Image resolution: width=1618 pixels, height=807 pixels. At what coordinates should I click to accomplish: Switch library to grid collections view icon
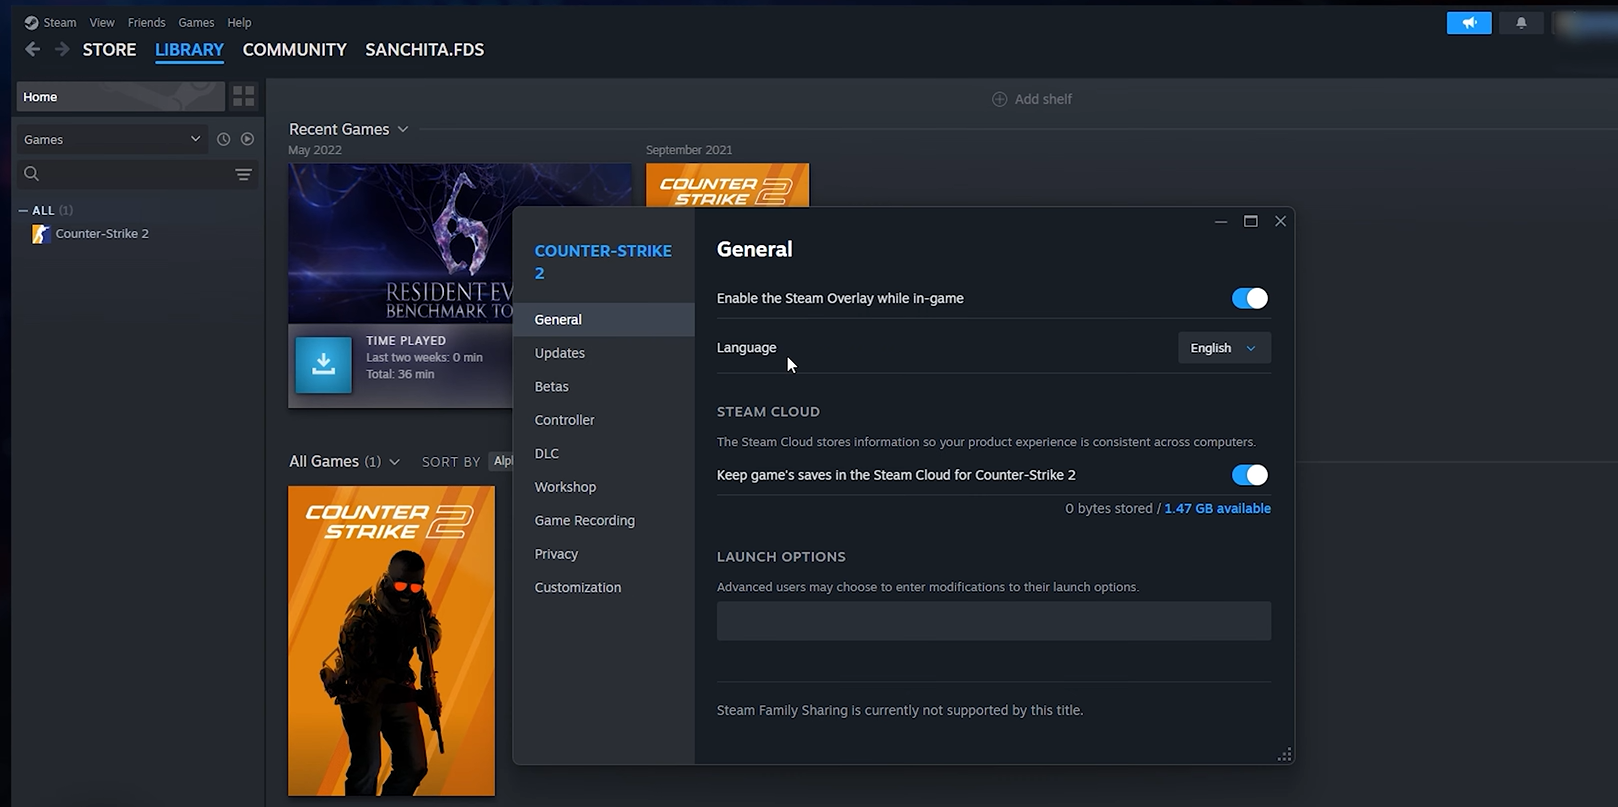click(243, 96)
